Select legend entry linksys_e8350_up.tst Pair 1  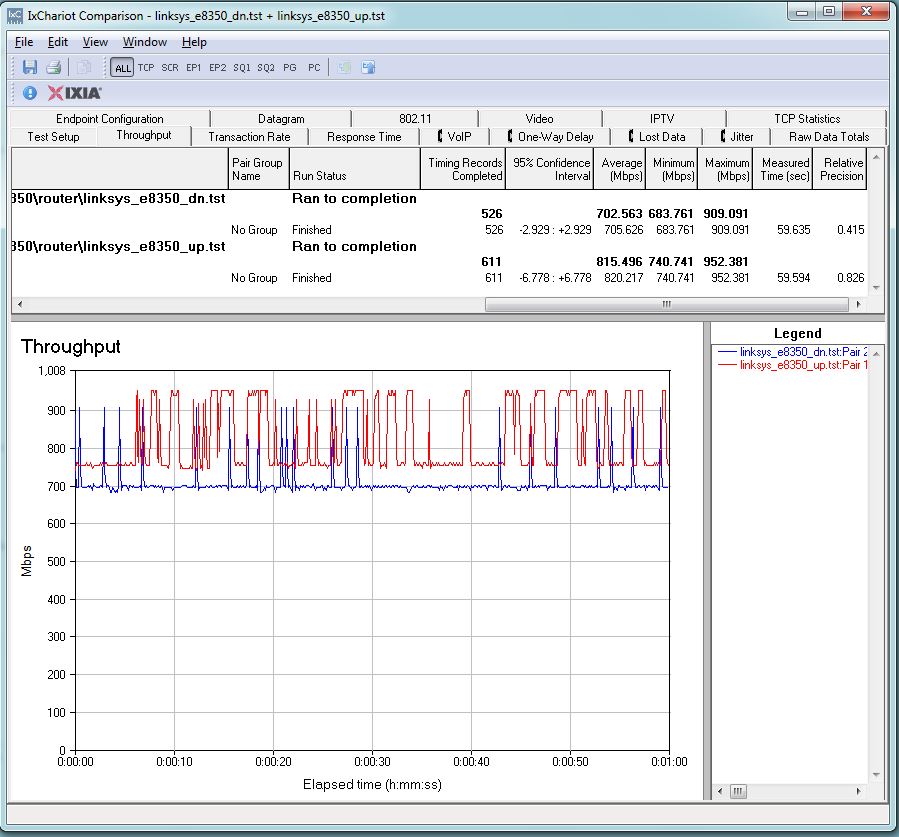pos(793,365)
